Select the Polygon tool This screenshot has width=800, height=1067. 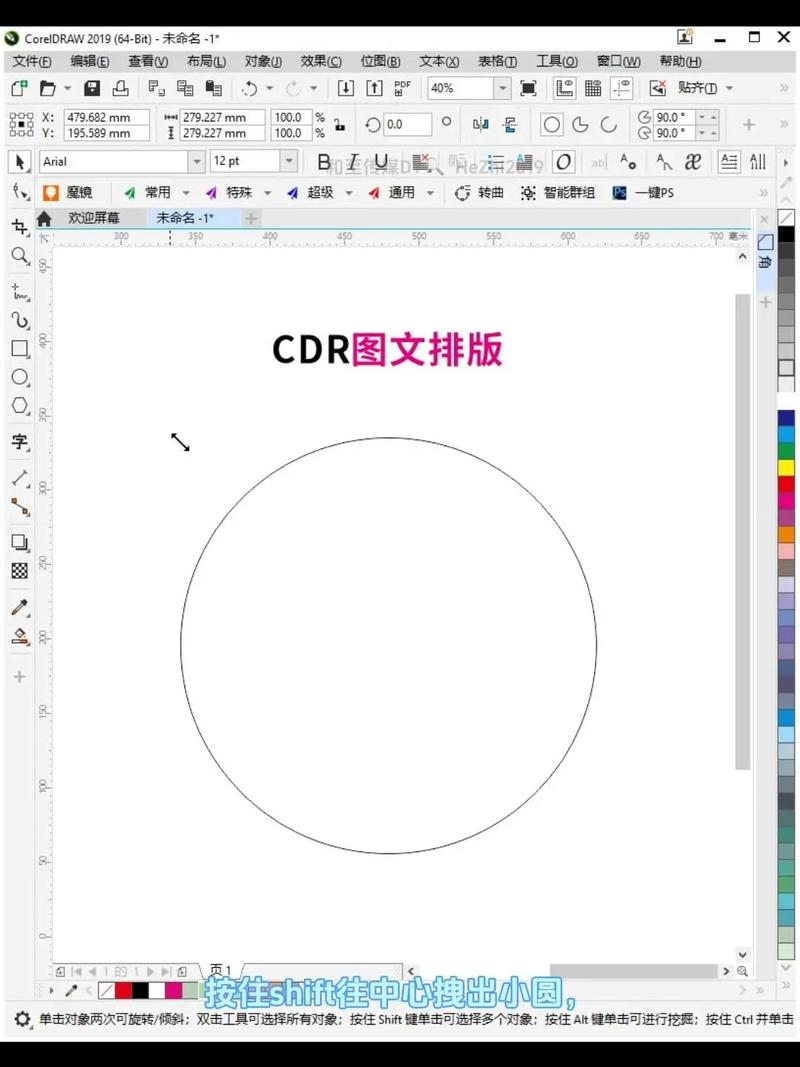tap(19, 405)
